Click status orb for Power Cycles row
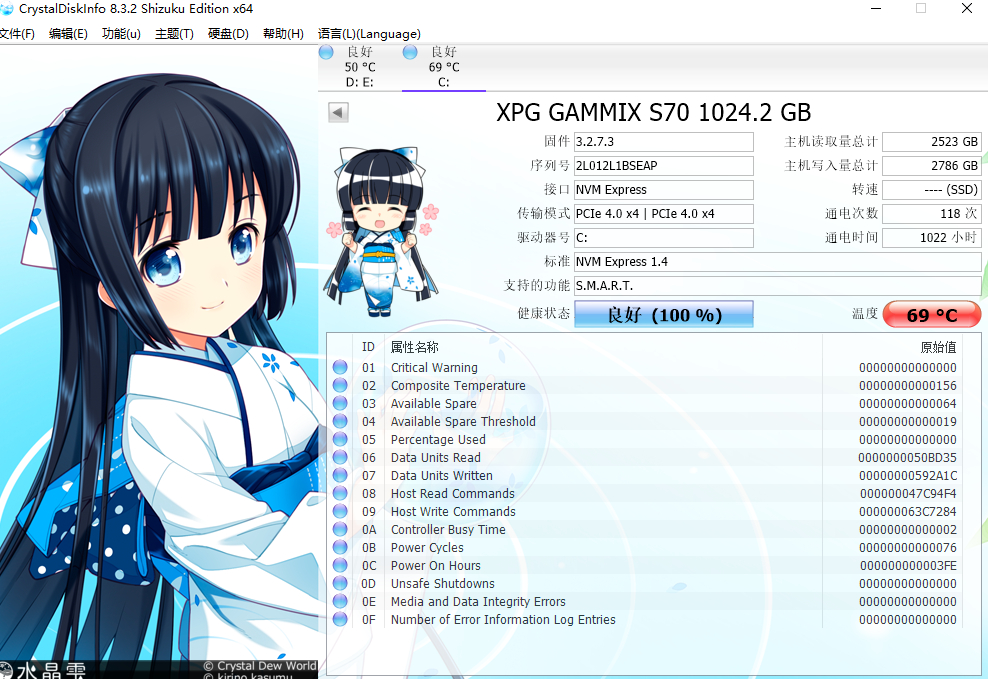988x679 pixels. point(340,547)
